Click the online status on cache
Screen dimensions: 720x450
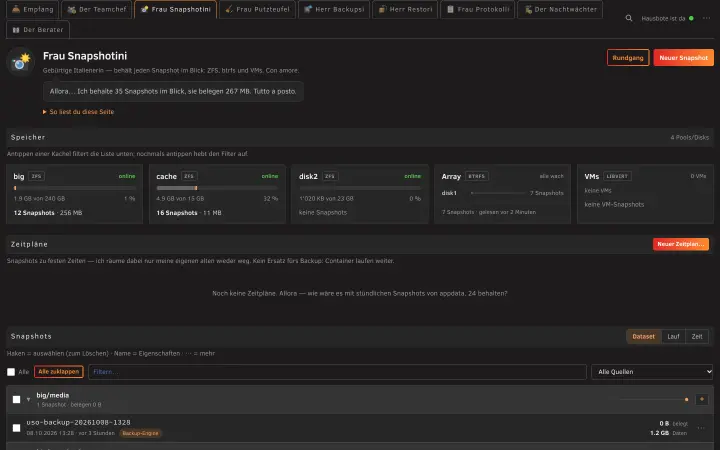point(270,176)
